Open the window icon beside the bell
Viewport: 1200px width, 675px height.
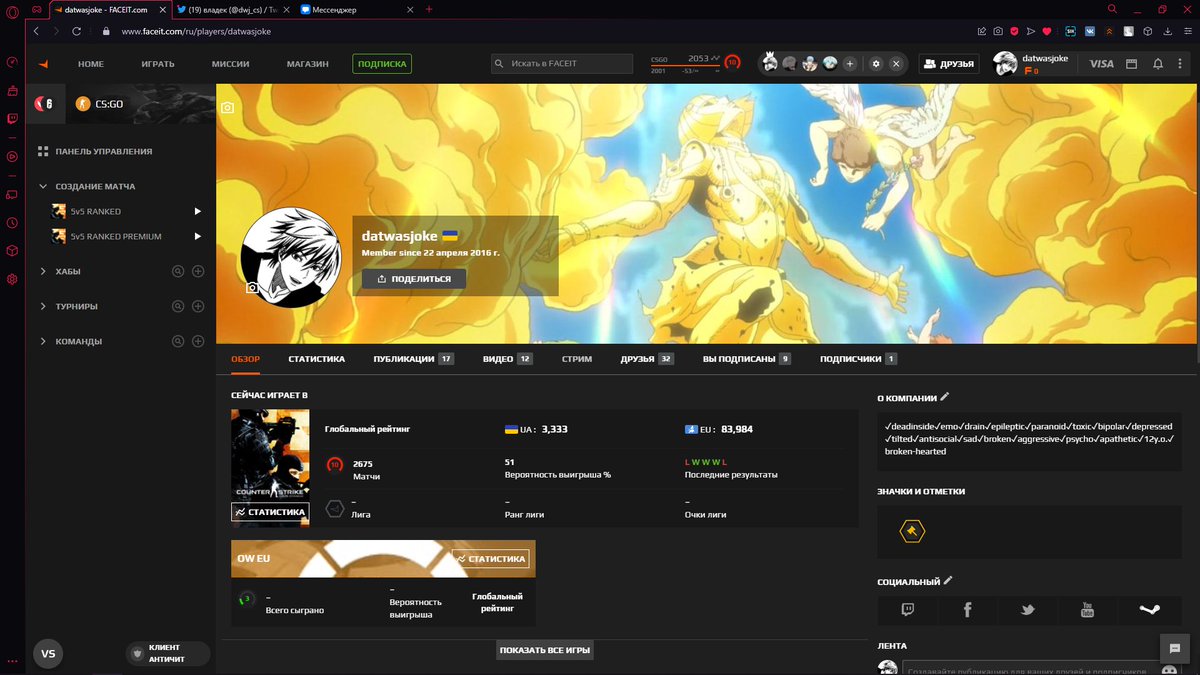point(1132,64)
